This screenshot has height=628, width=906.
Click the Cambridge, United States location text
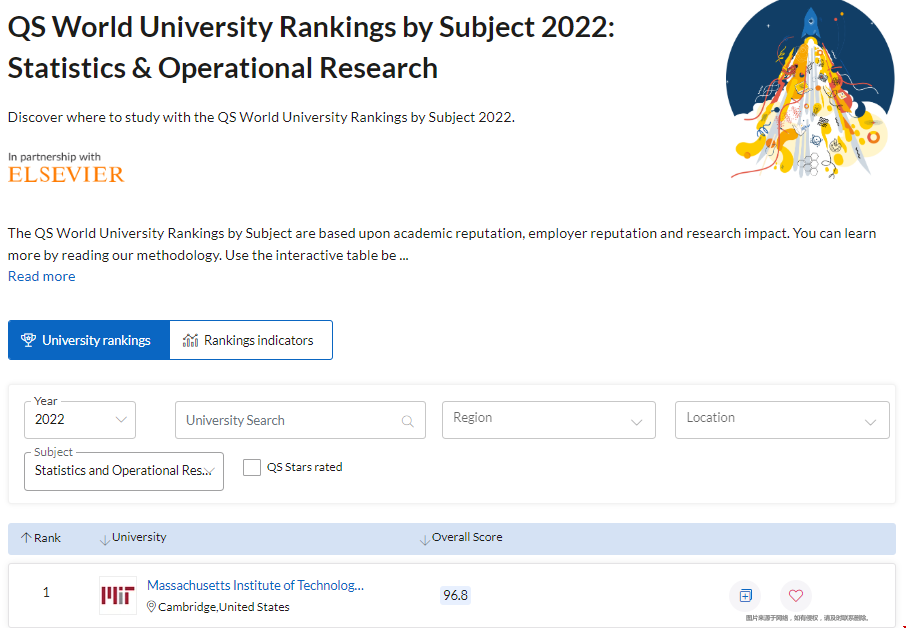(x=224, y=607)
